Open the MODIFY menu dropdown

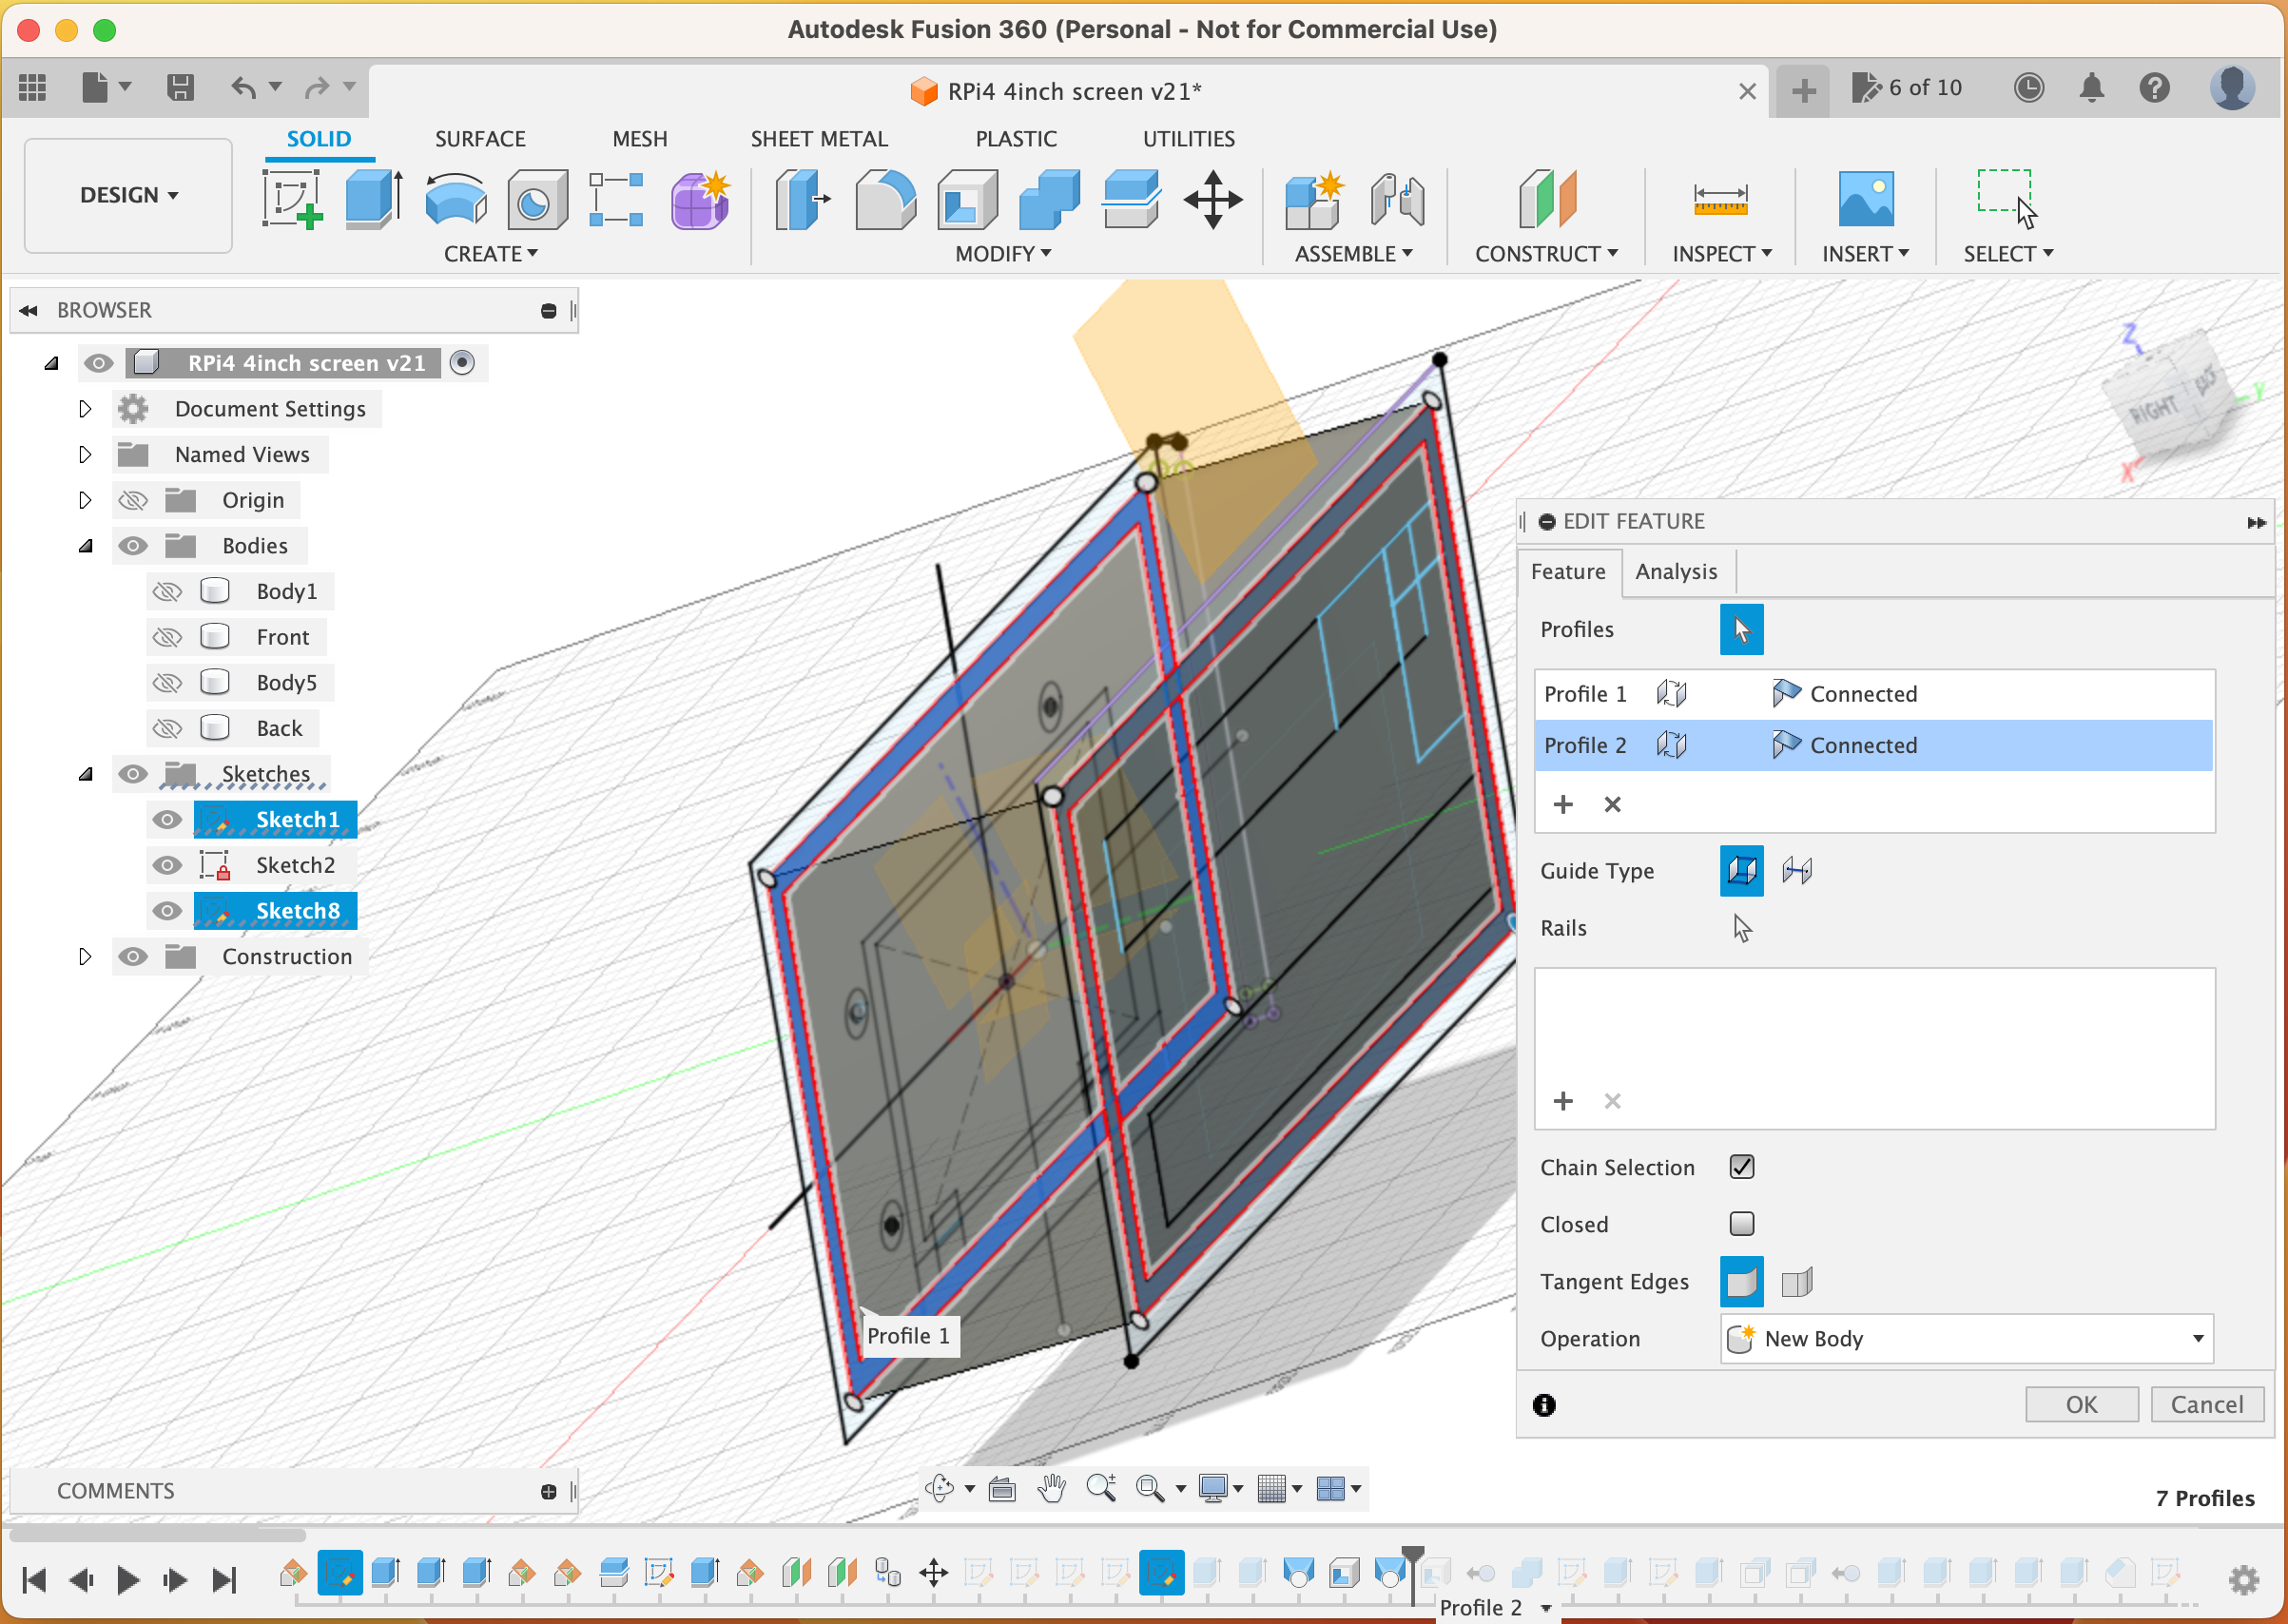[x=1002, y=254]
